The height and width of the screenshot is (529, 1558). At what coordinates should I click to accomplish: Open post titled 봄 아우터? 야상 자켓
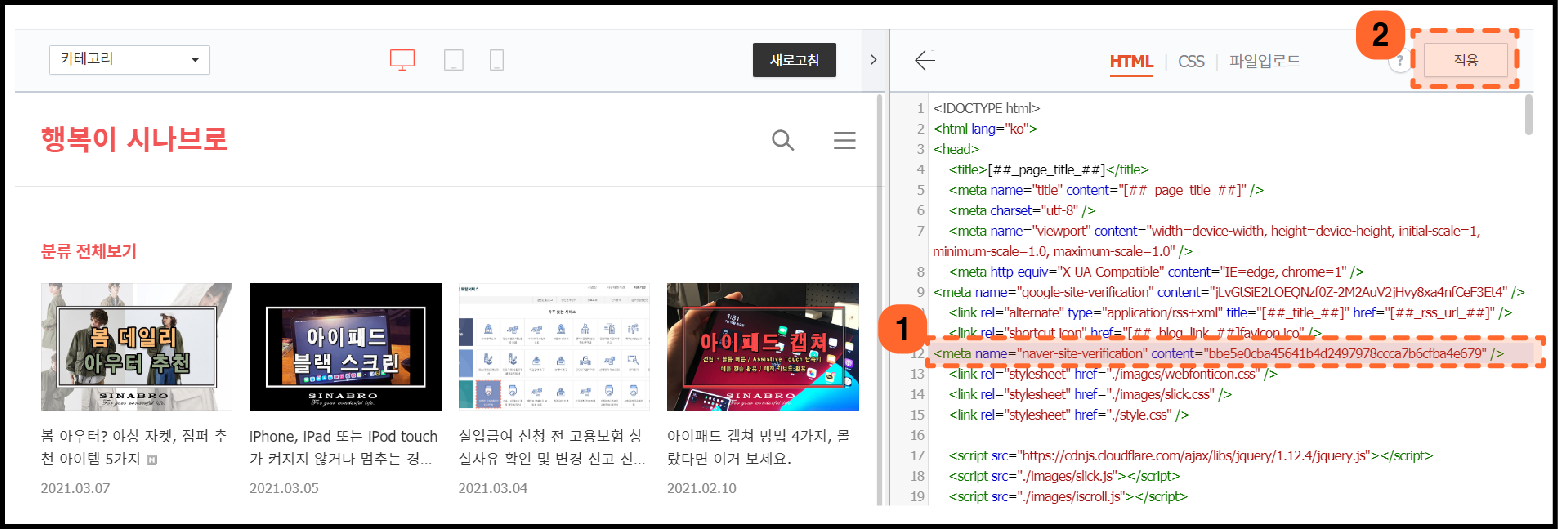[136, 447]
